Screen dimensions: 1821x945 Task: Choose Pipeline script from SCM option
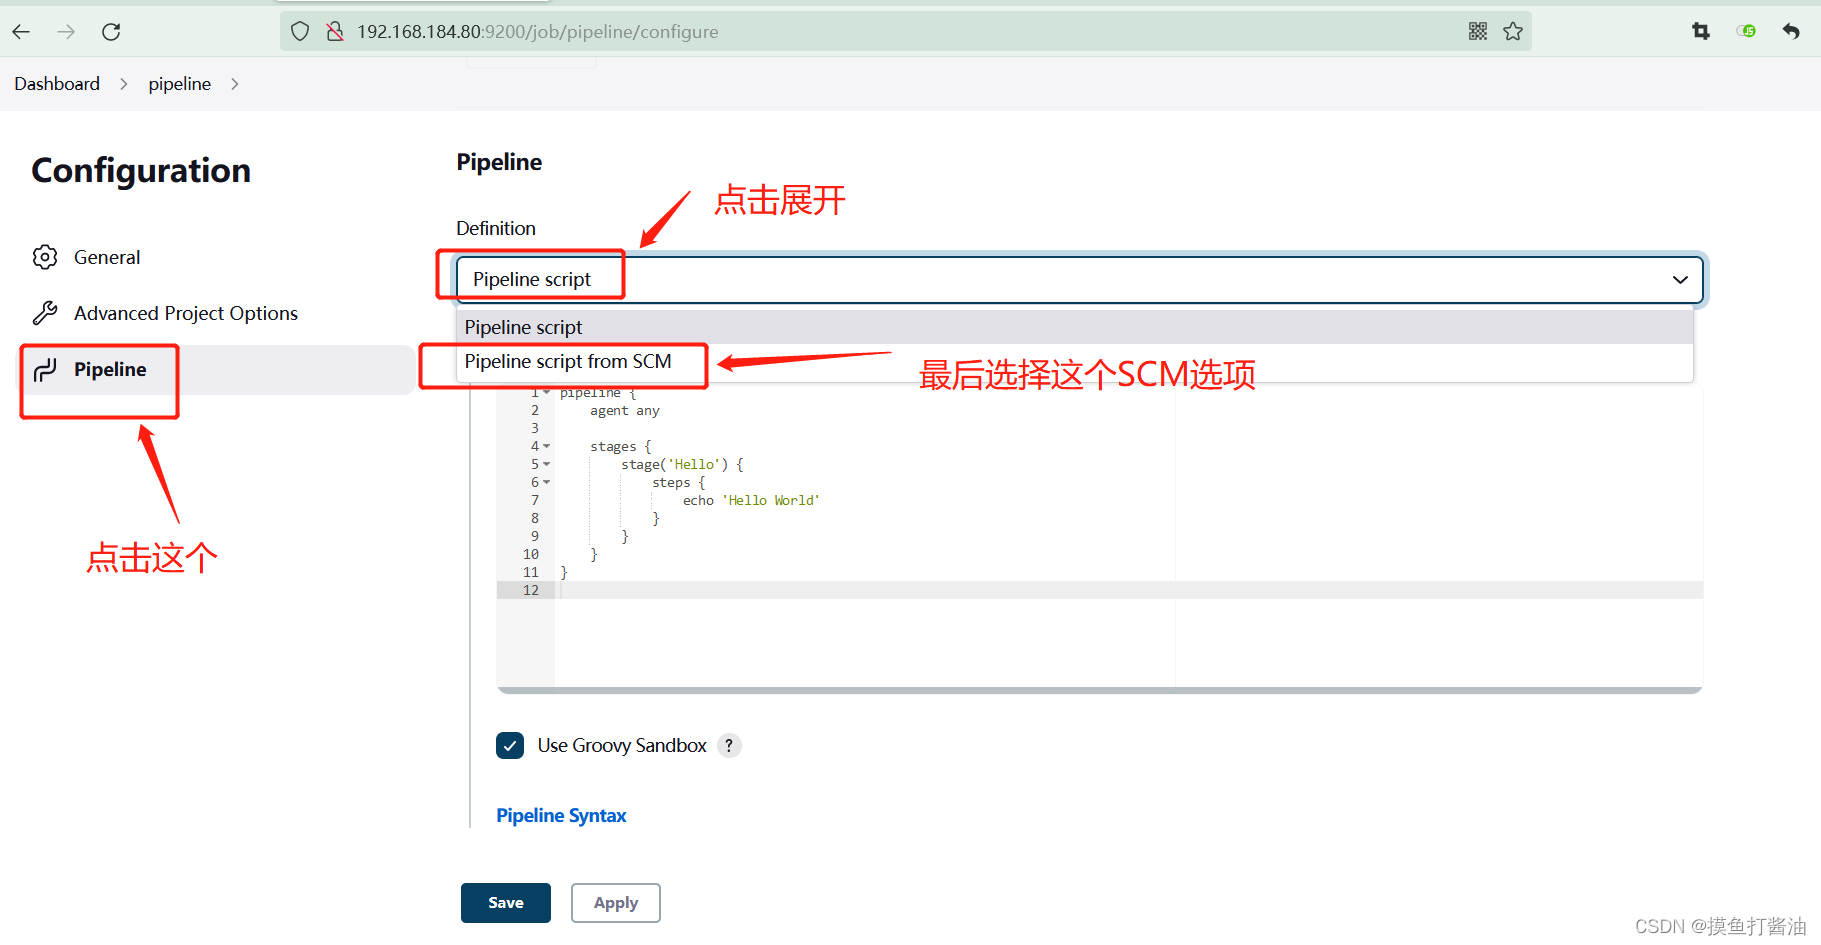(x=1074, y=361)
